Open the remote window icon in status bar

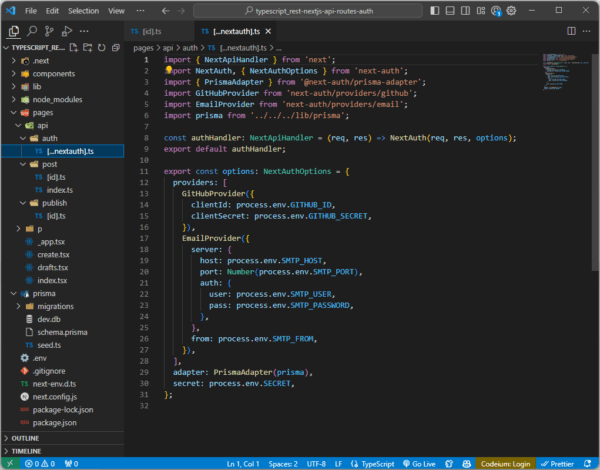[10, 463]
